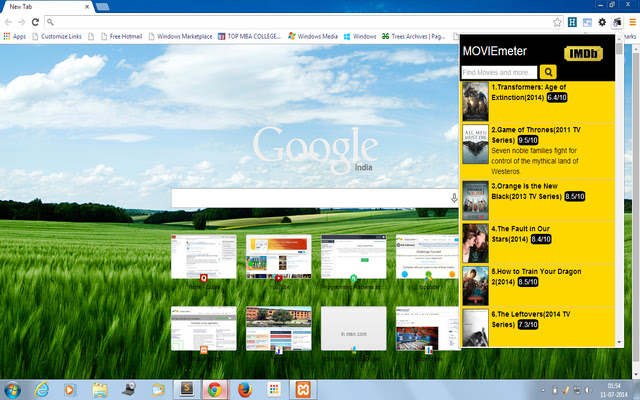Click the Google search box
The height and width of the screenshot is (400, 640).
point(315,198)
